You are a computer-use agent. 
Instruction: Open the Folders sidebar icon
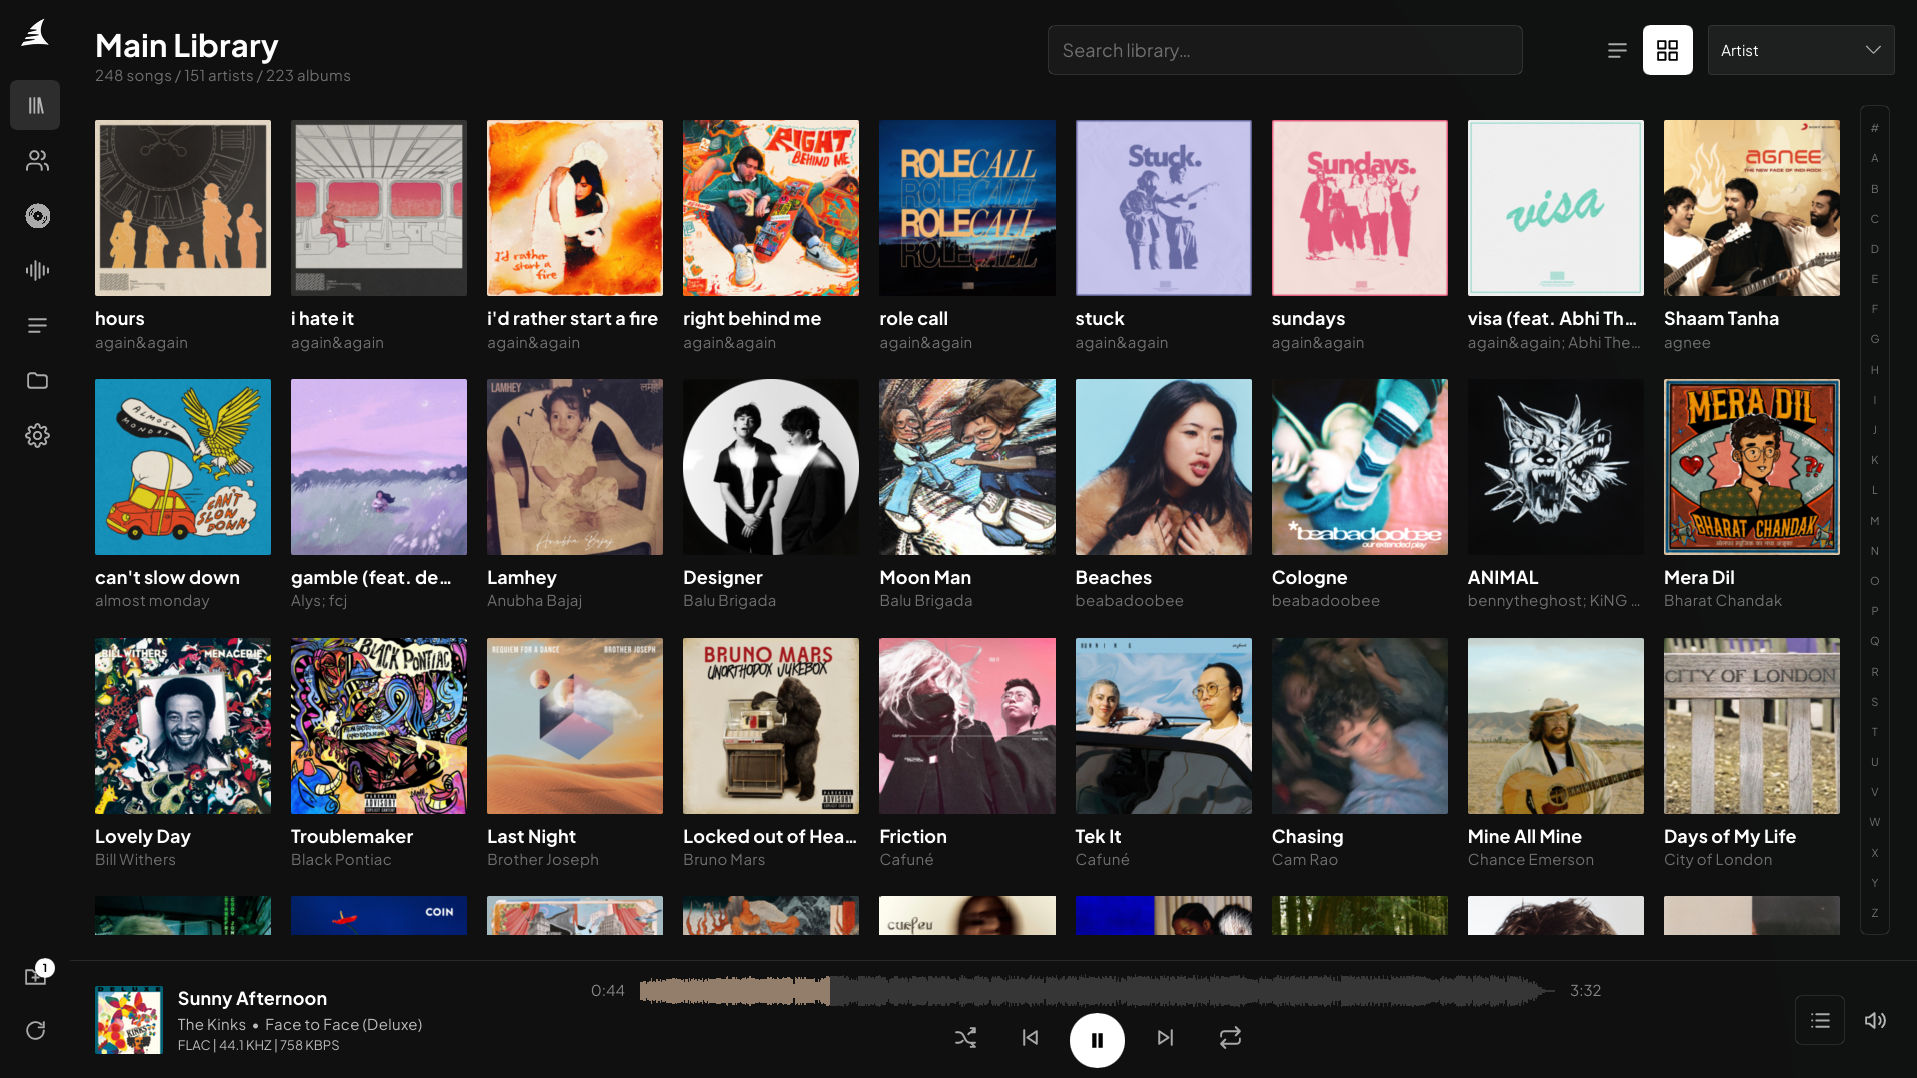(37, 380)
